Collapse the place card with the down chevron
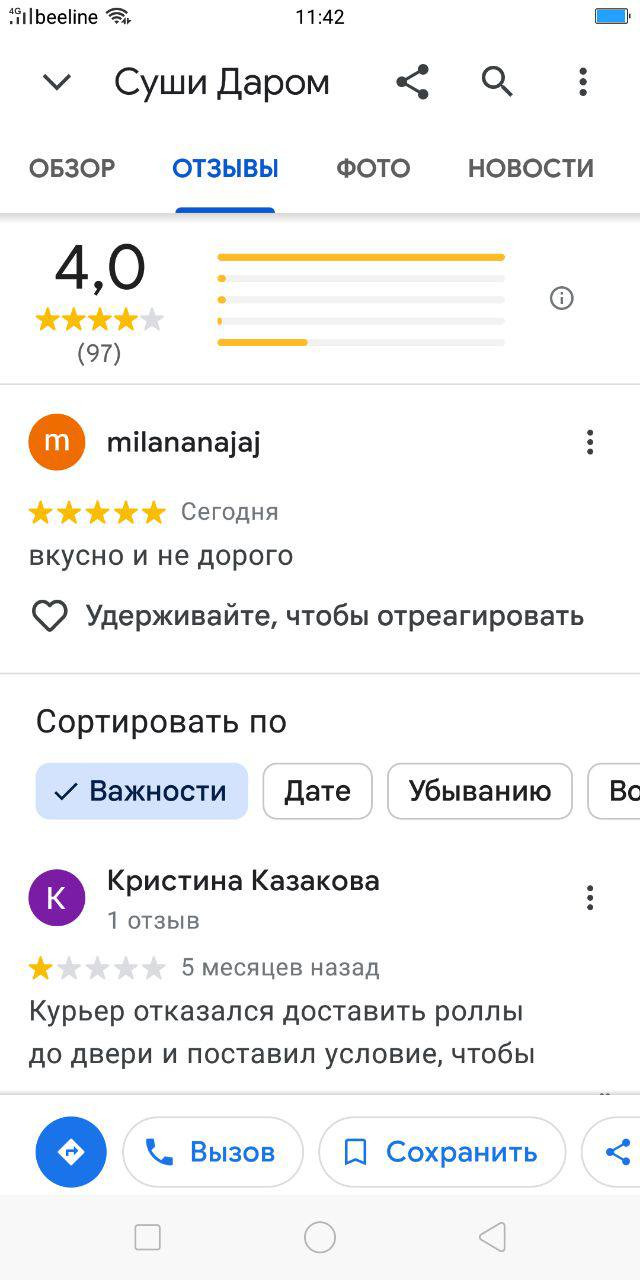This screenshot has height=1280, width=640. pos(57,82)
